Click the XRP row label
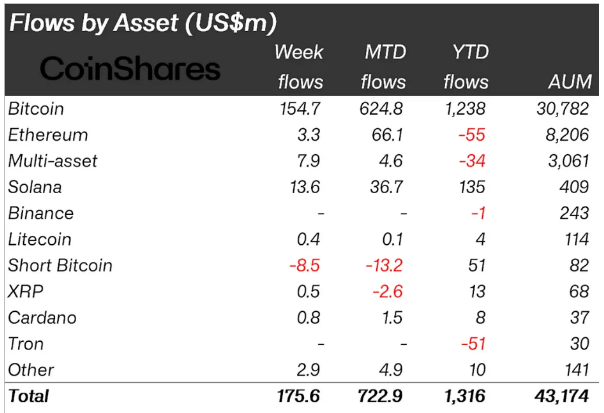 [26, 291]
